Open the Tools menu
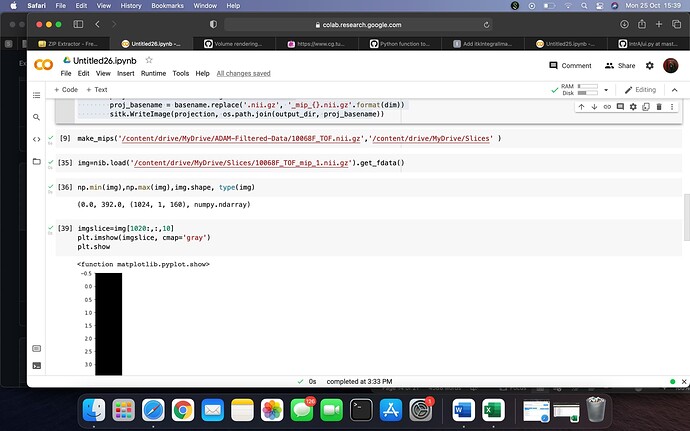Image resolution: width=690 pixels, height=431 pixels. 180,74
